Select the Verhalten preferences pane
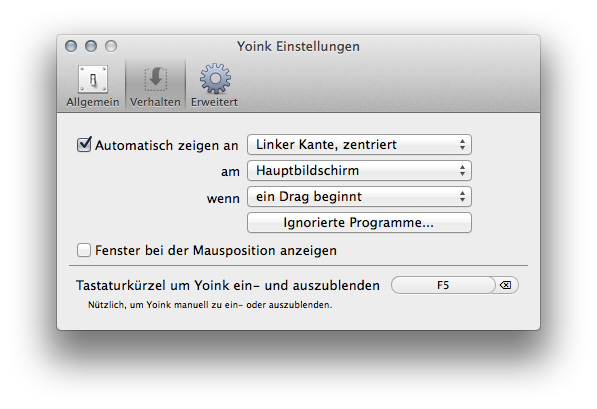597x409 pixels. pos(155,86)
